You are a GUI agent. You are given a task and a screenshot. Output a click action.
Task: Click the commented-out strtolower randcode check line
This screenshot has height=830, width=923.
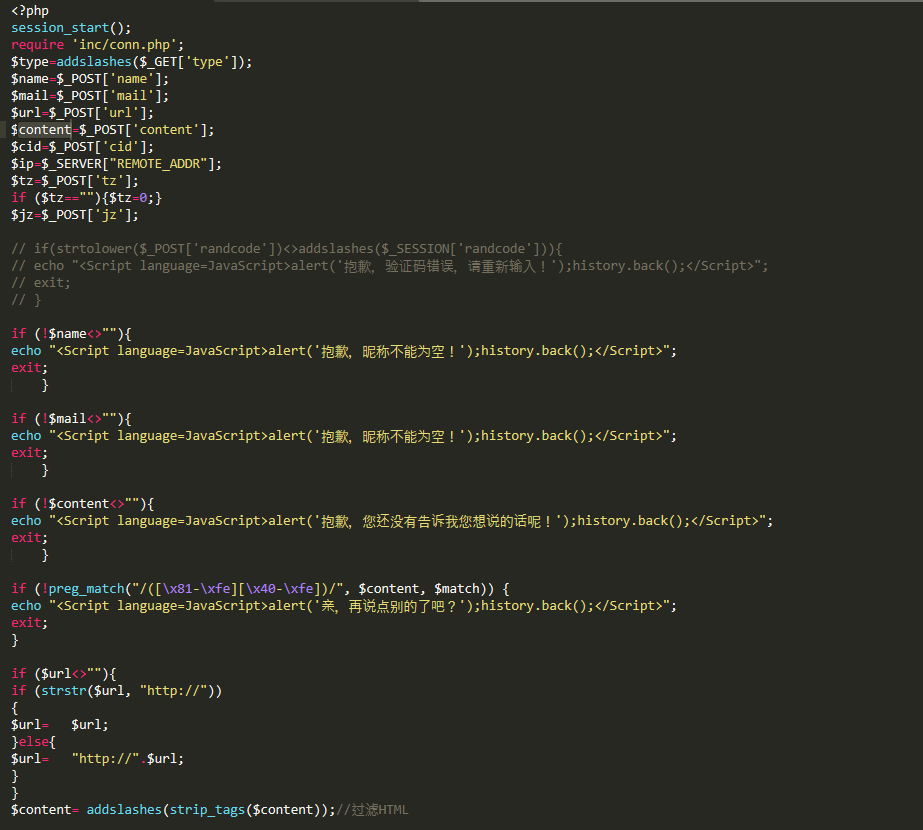tap(287, 249)
